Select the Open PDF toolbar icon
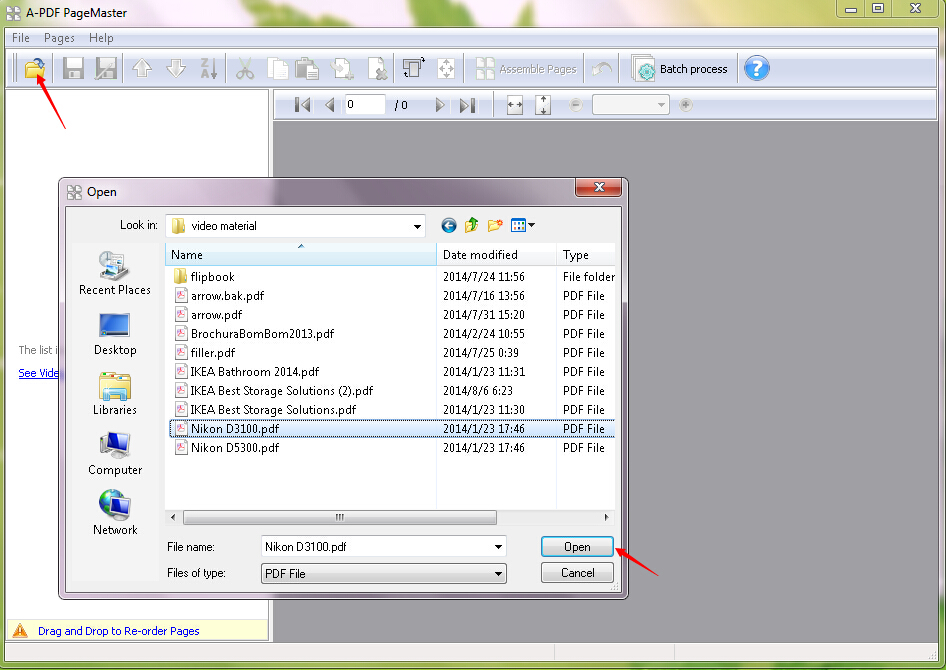Viewport: 946px width, 670px height. coord(34,67)
